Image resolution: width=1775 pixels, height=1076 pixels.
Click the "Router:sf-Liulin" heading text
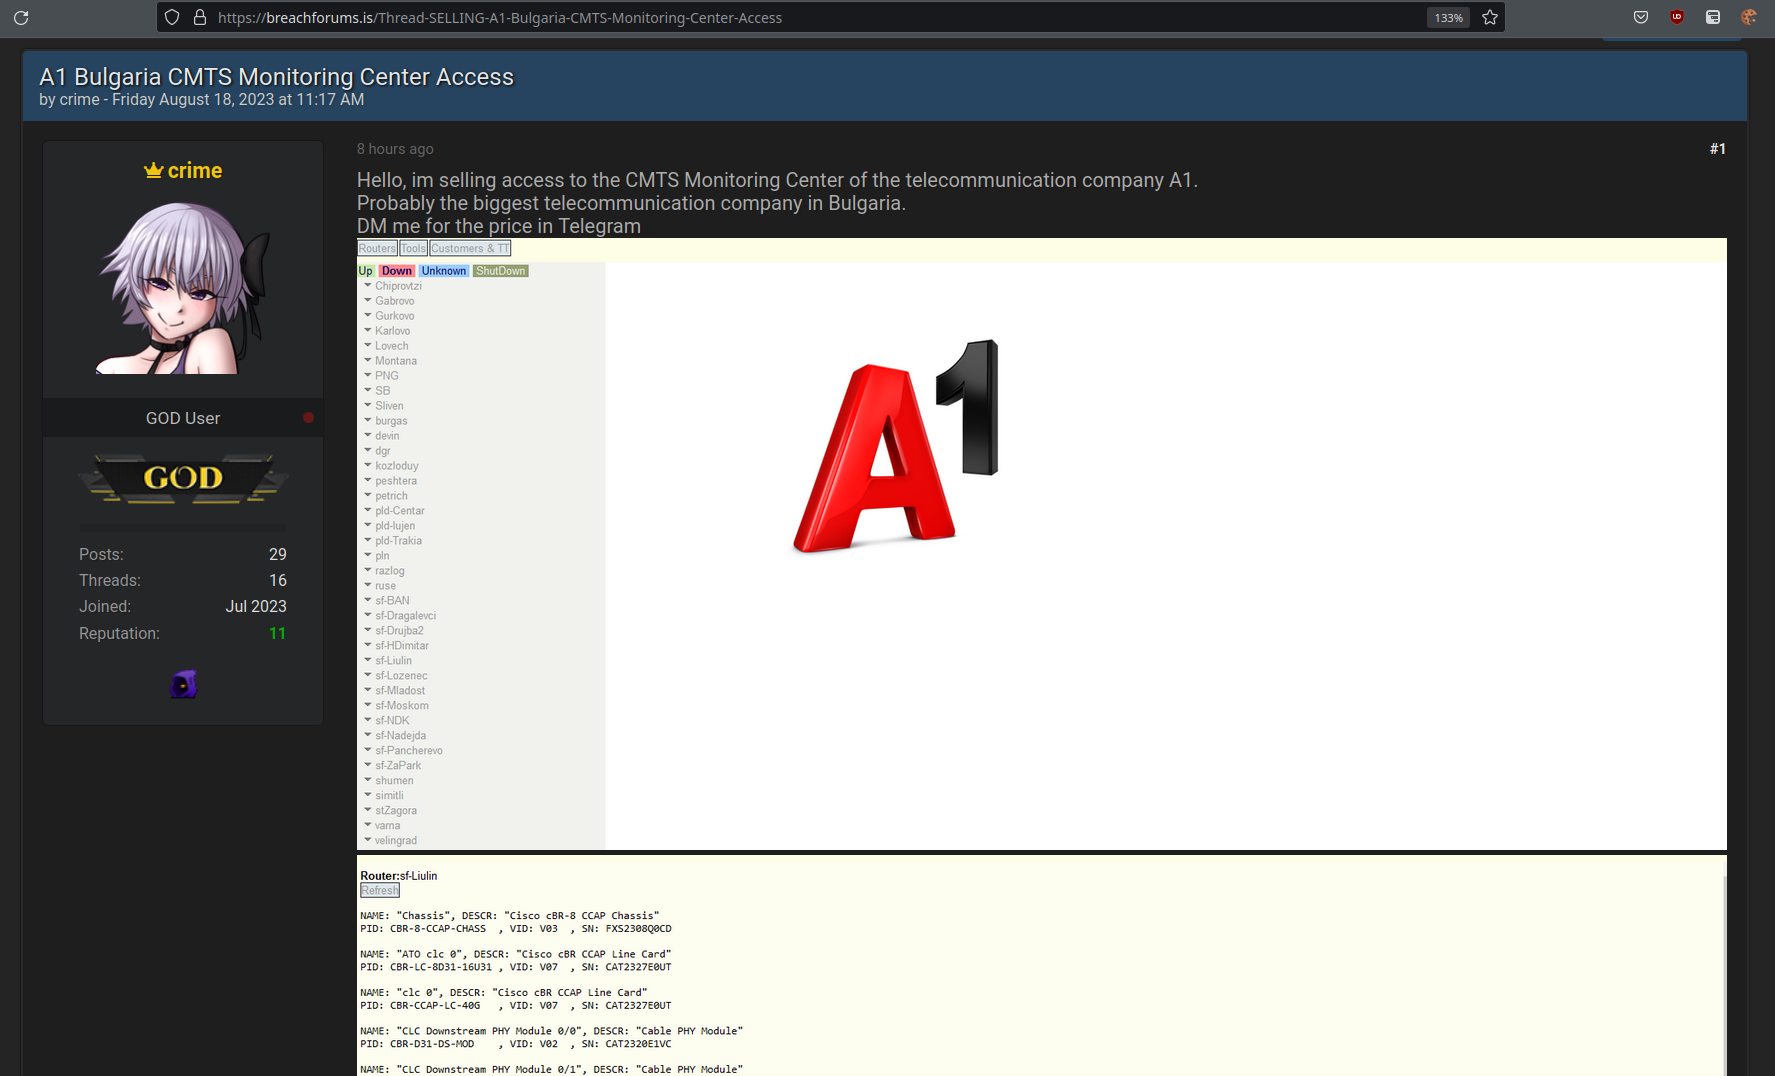399,876
